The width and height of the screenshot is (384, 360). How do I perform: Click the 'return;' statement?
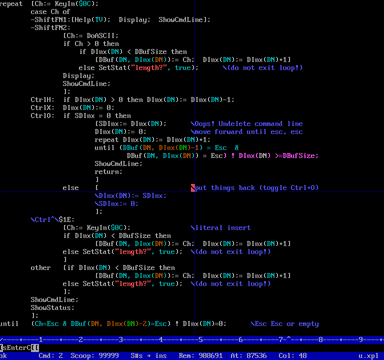coord(108,172)
